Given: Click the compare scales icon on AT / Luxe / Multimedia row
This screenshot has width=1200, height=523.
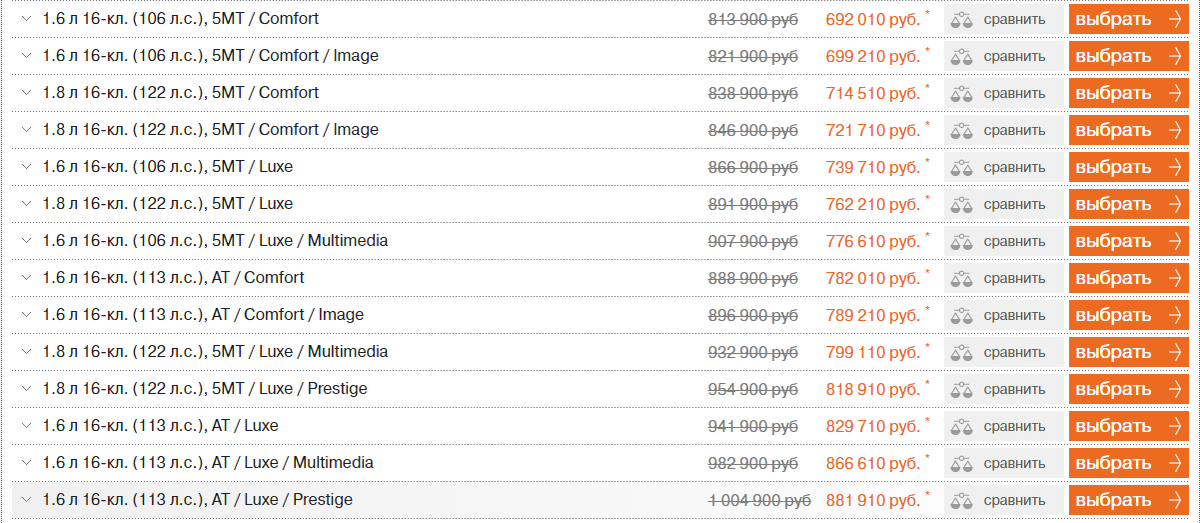Looking at the screenshot, I should pos(962,463).
